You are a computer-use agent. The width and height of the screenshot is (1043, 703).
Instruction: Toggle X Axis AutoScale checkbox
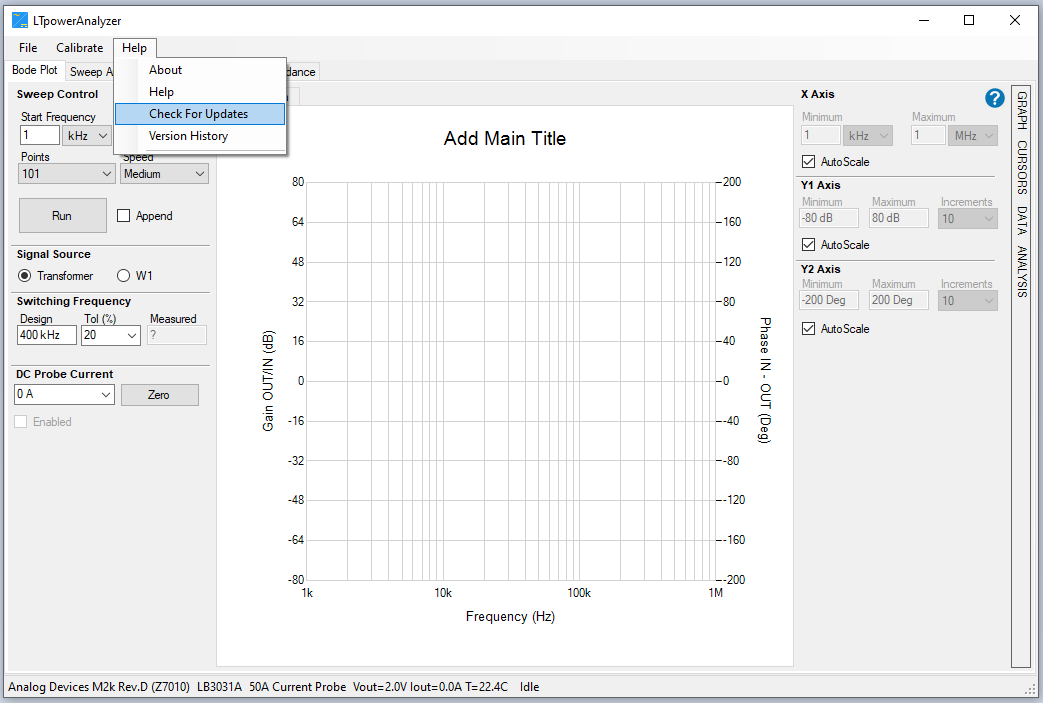tap(809, 162)
